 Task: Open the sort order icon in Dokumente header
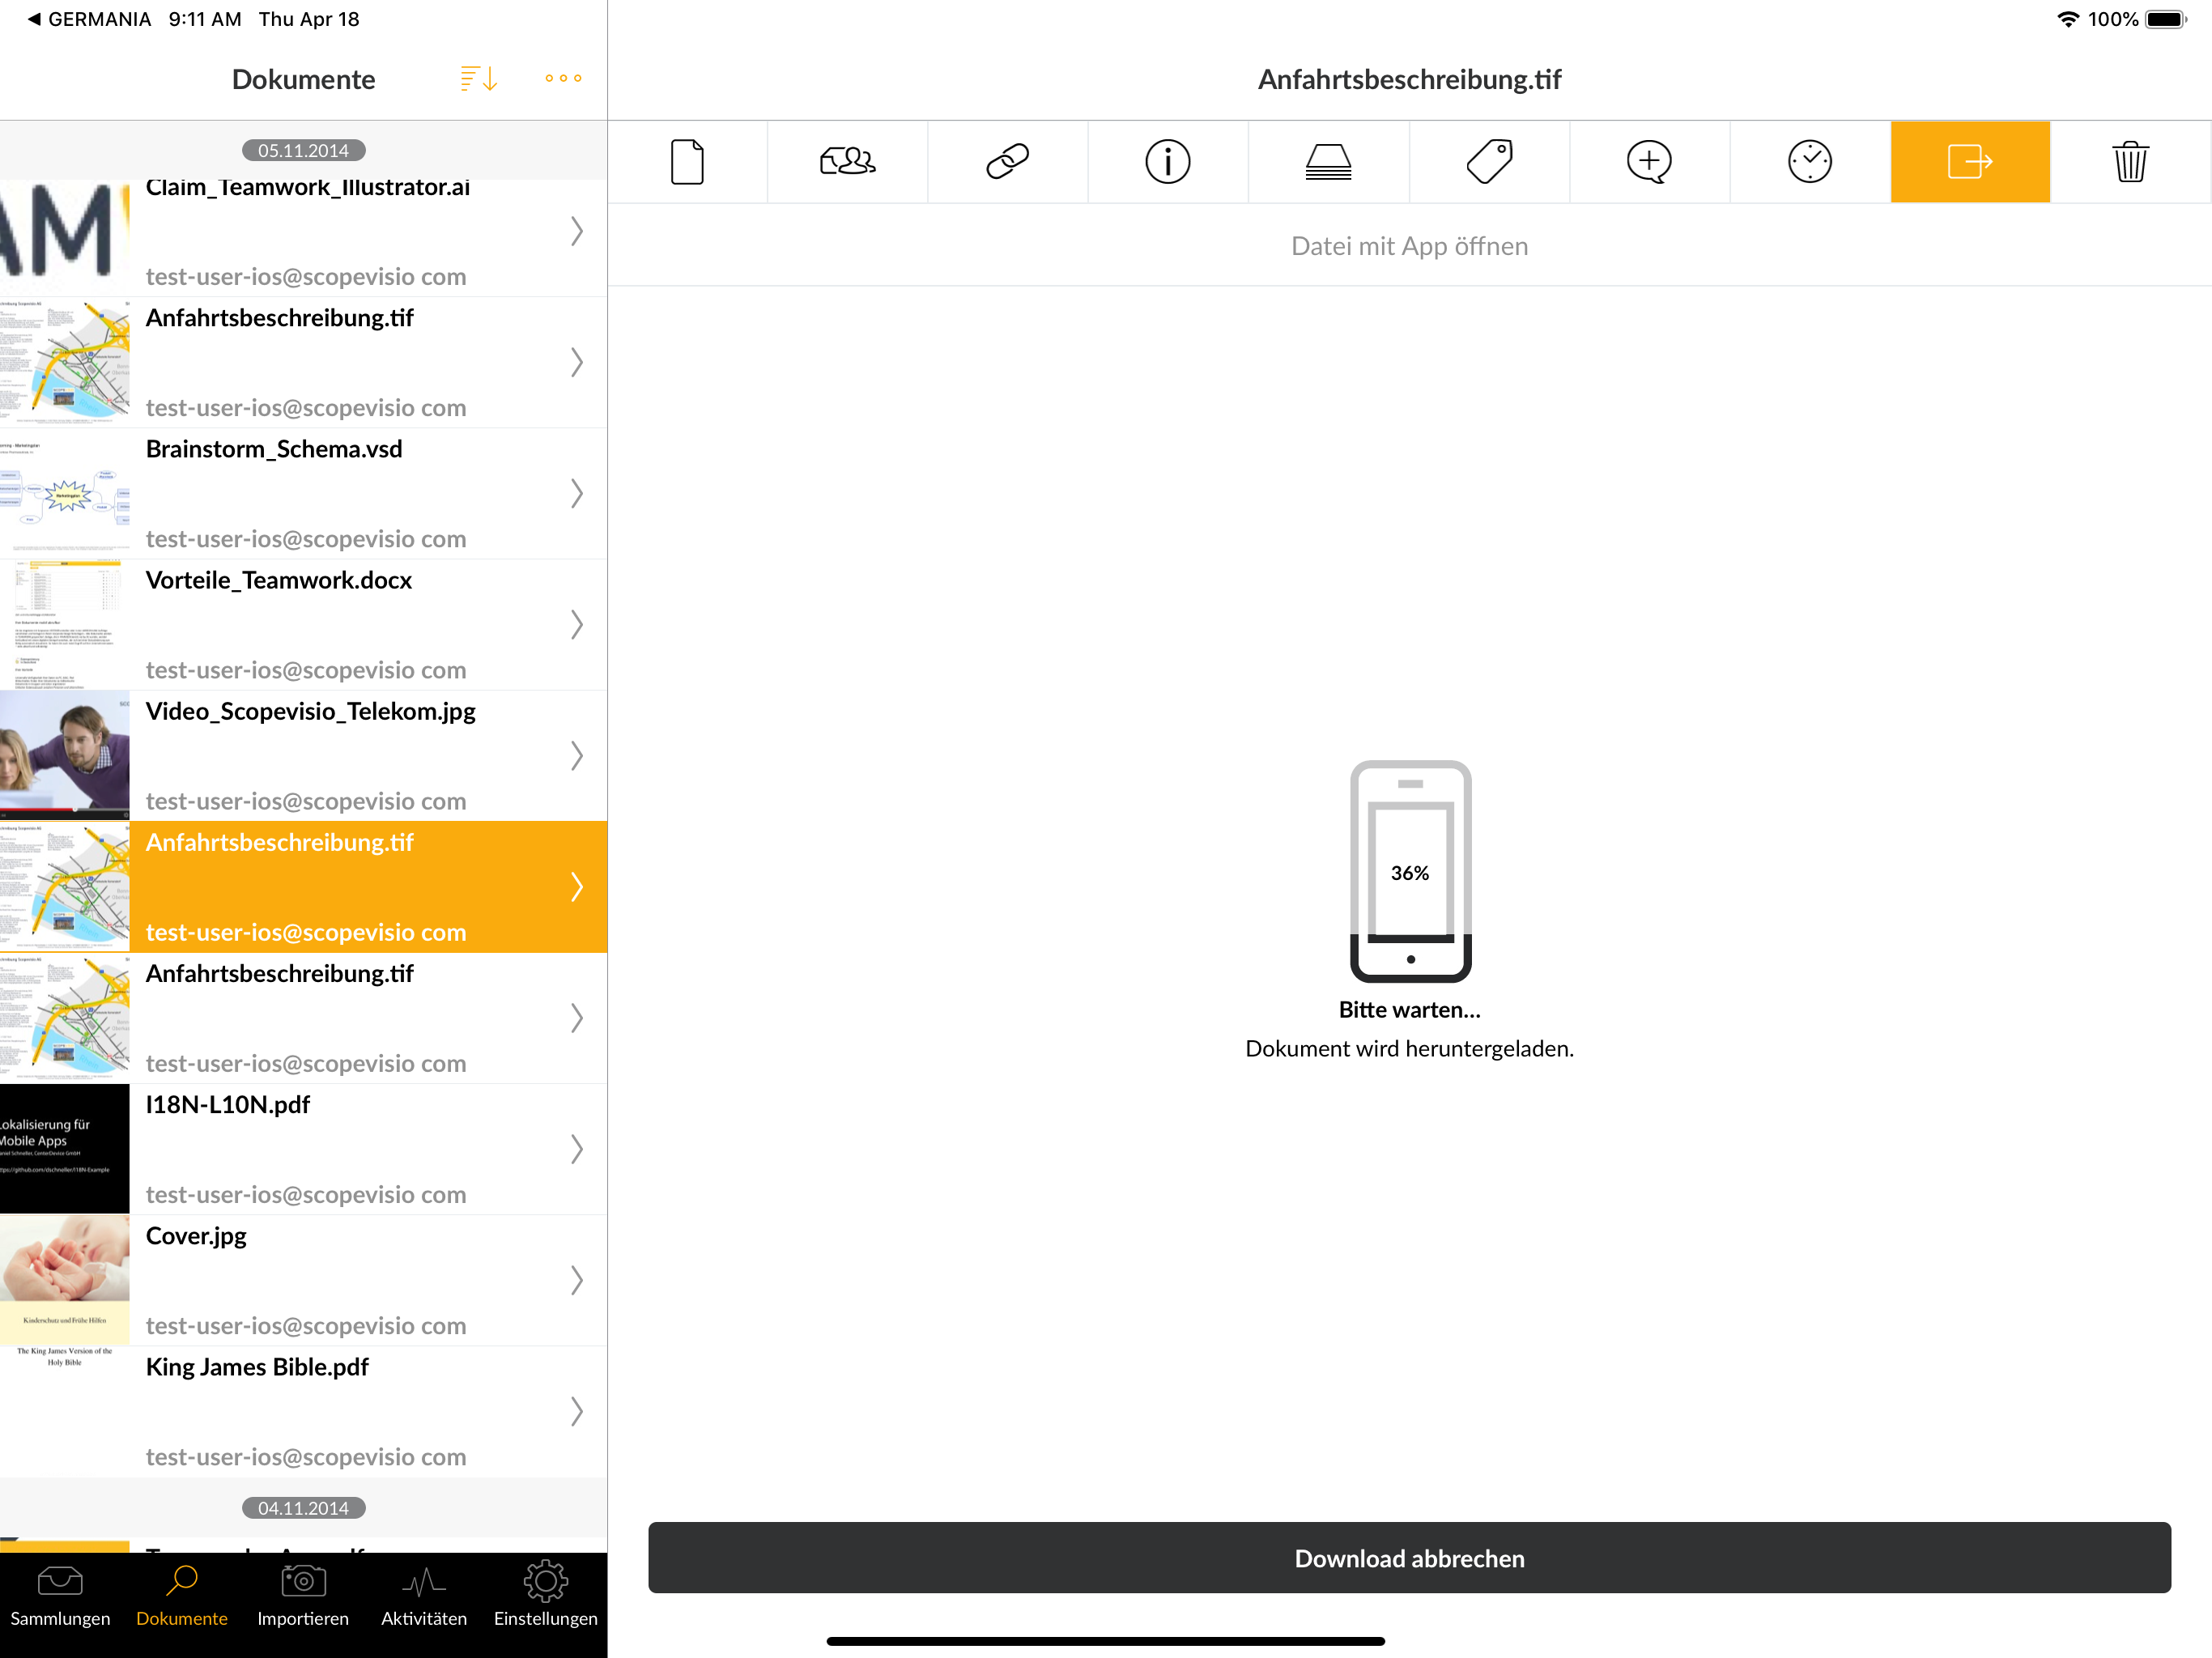[479, 78]
